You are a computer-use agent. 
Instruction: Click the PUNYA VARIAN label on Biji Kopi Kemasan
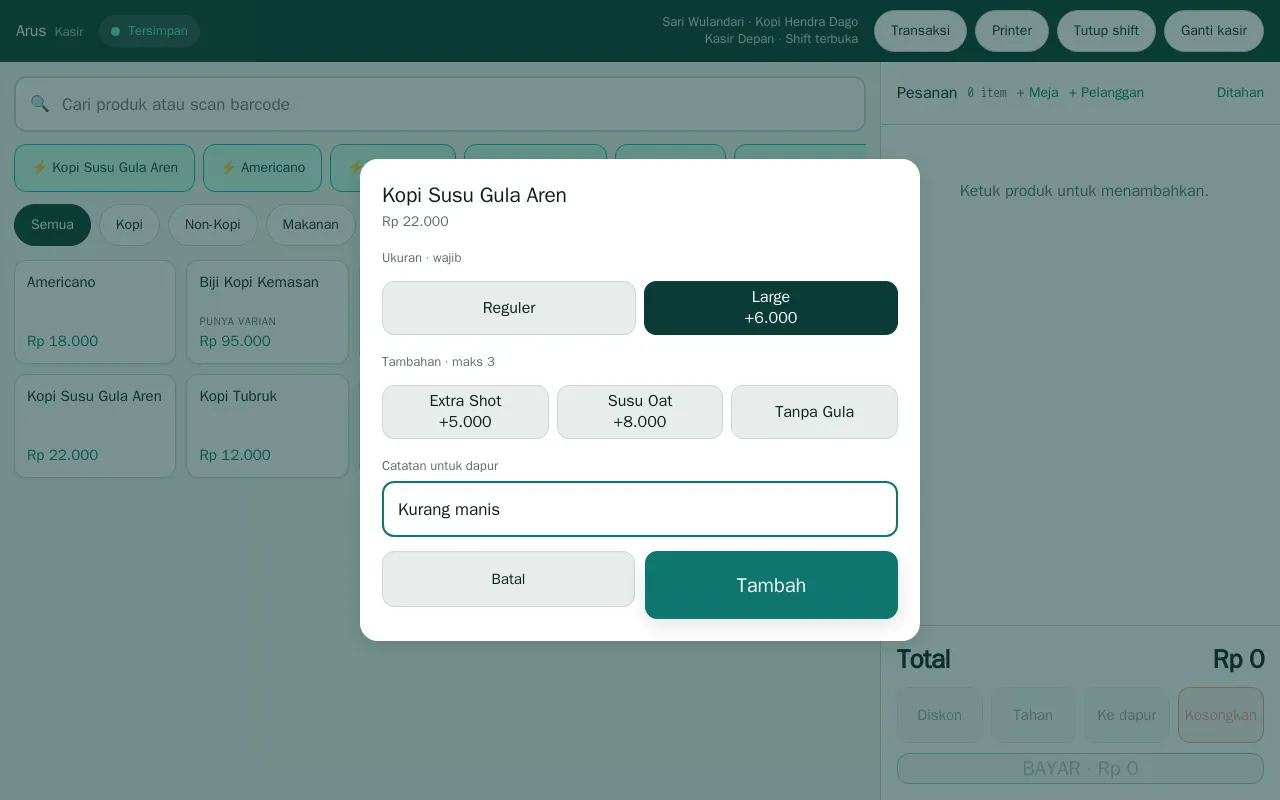pos(238,322)
